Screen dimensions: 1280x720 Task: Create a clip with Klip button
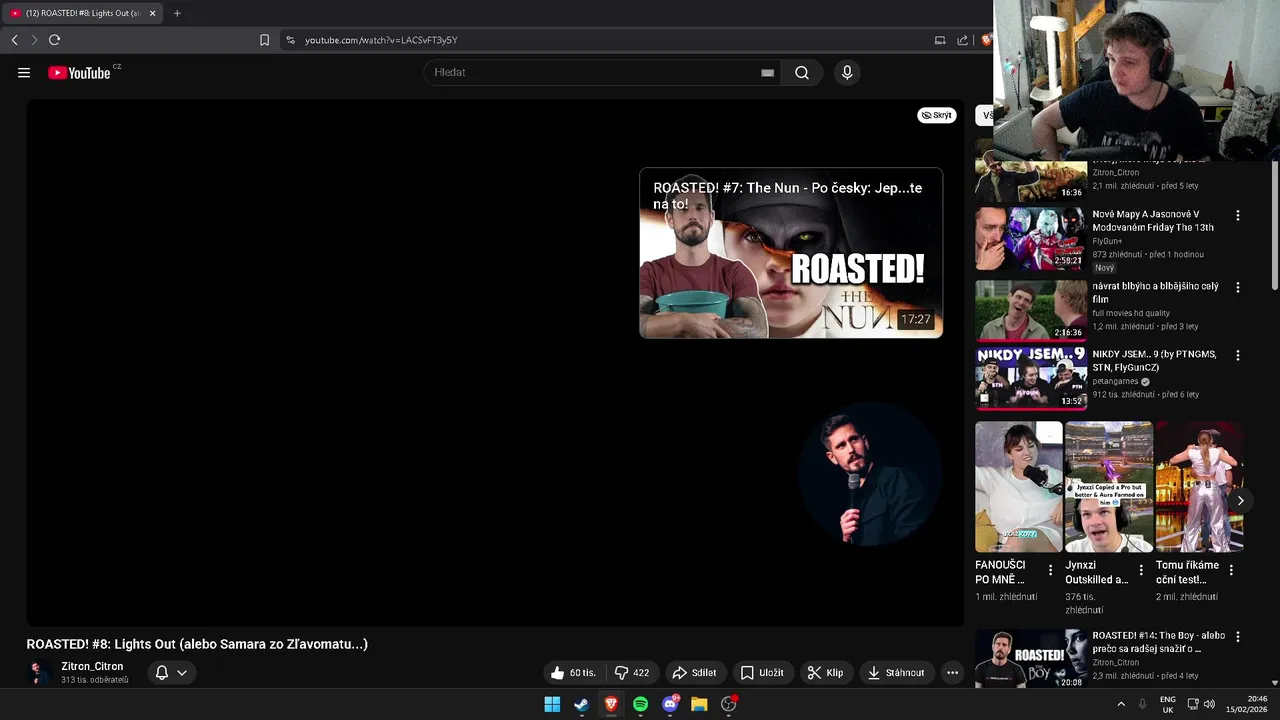[826, 673]
